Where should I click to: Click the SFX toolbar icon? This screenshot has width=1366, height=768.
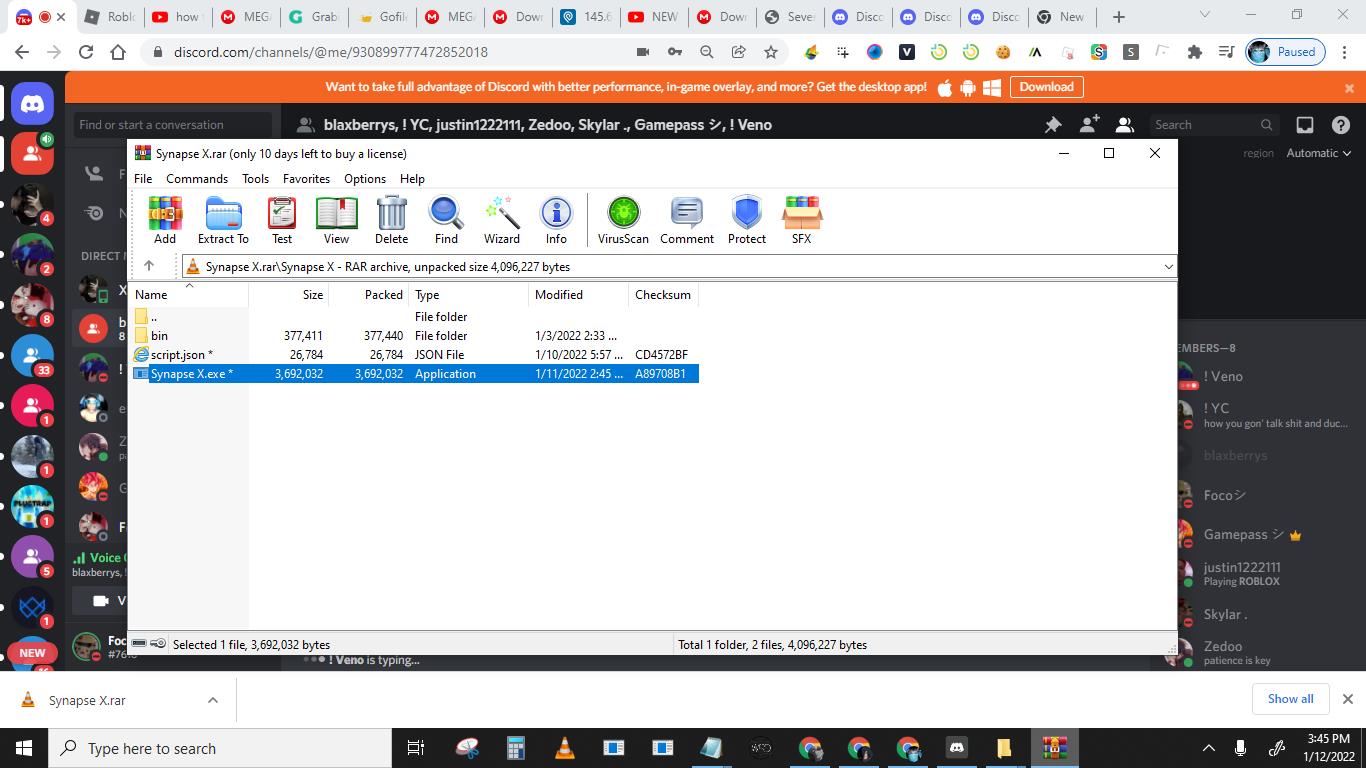[801, 220]
